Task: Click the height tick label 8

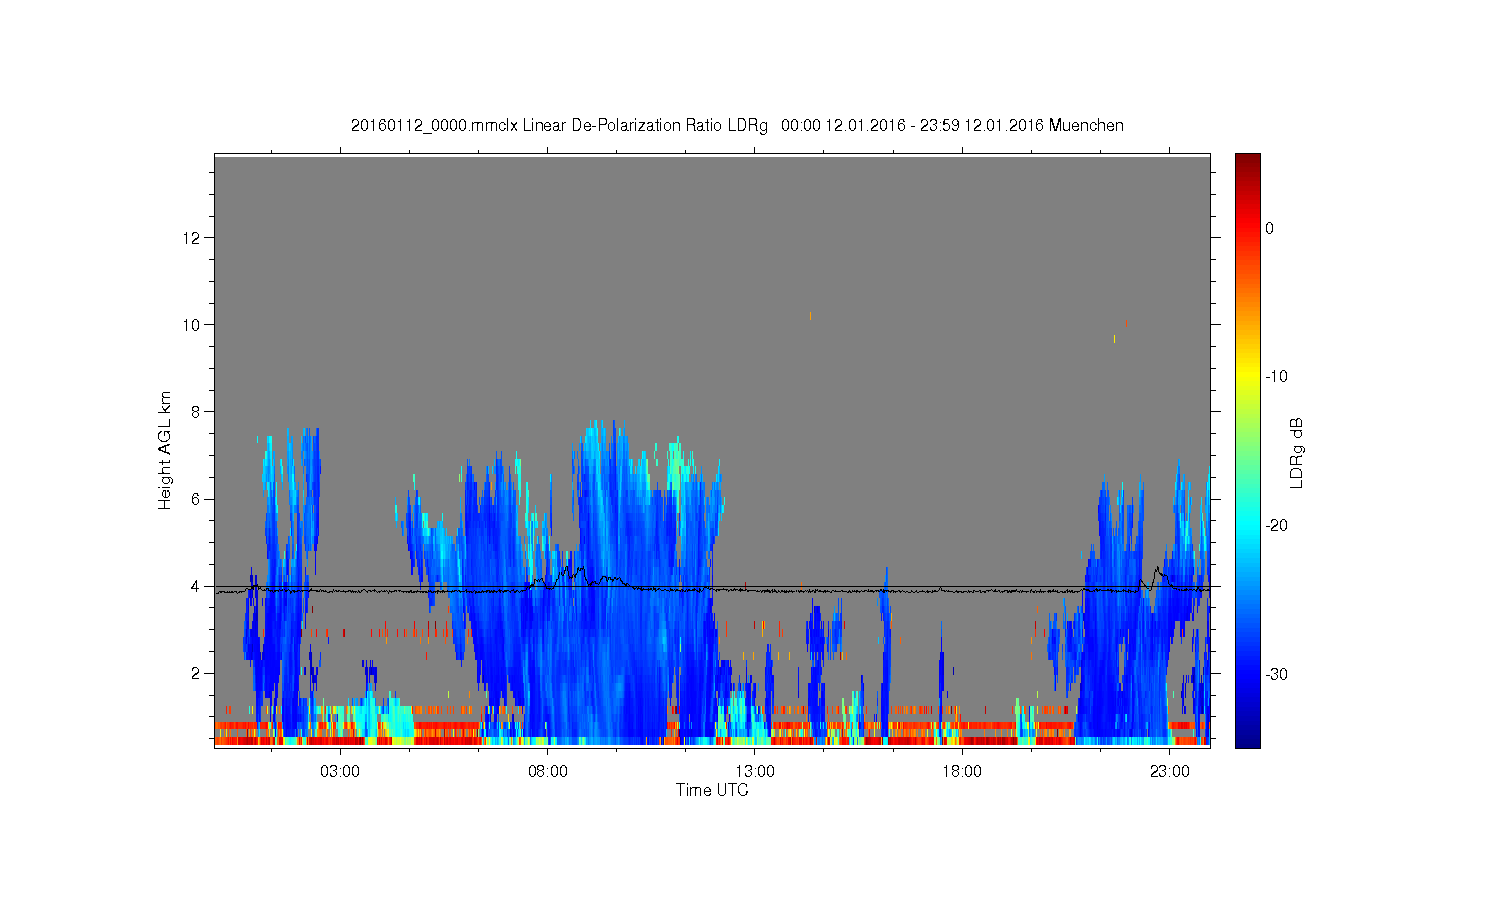Action: [196, 412]
